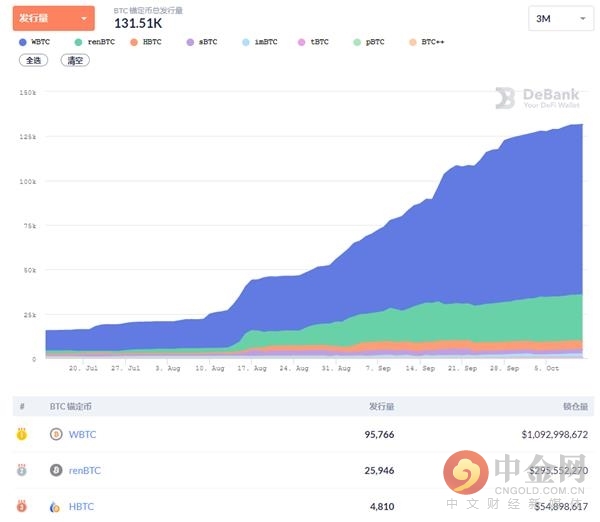
Task: Toggle the WBTC legend series
Action: pyautogui.click(x=34, y=42)
